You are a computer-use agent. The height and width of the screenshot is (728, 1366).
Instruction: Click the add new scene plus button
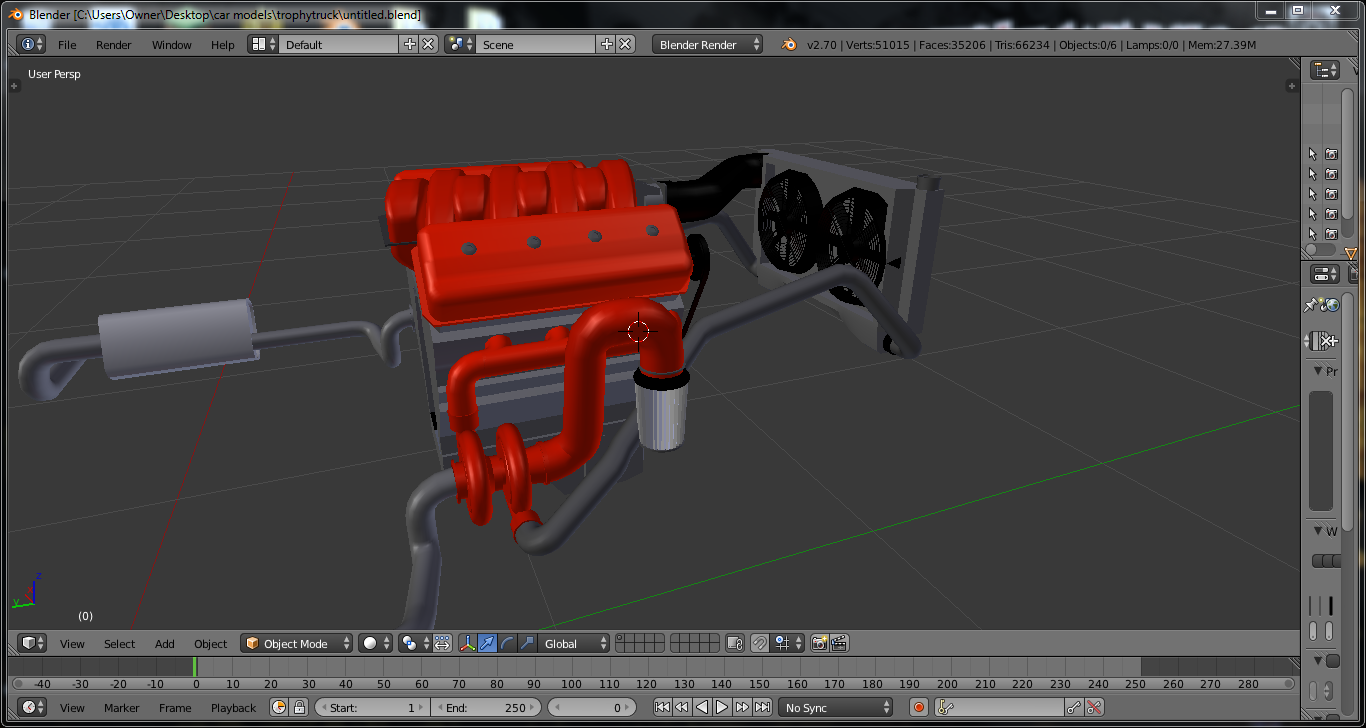click(606, 44)
